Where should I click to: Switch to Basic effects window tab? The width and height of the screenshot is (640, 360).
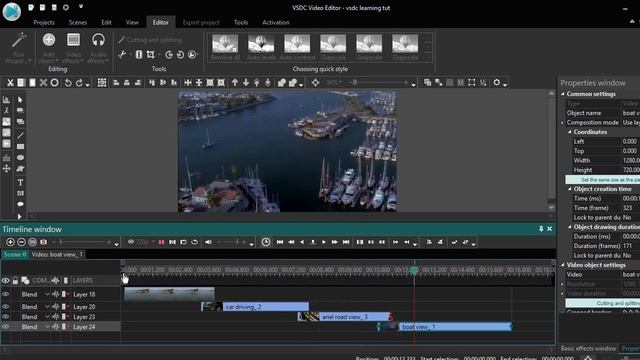point(588,348)
